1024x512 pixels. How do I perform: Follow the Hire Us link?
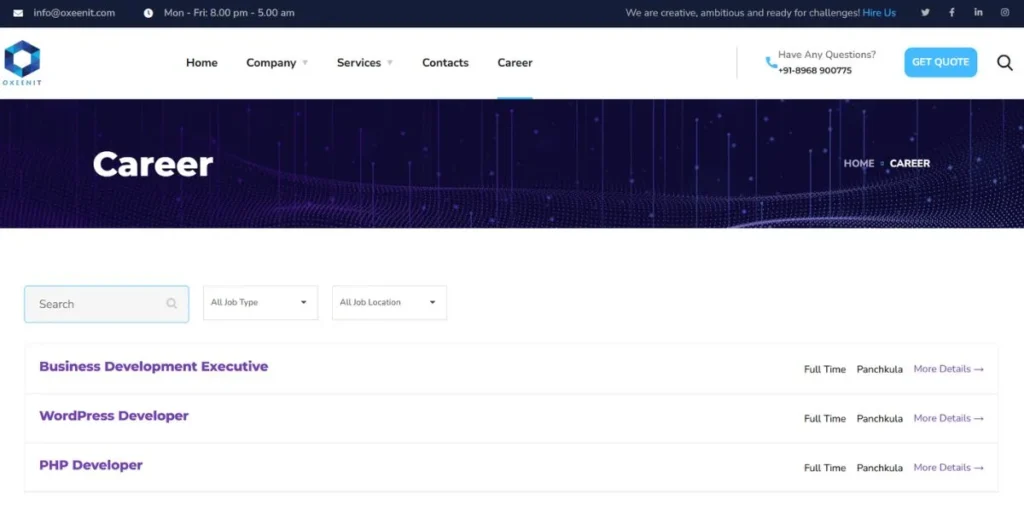tap(879, 13)
